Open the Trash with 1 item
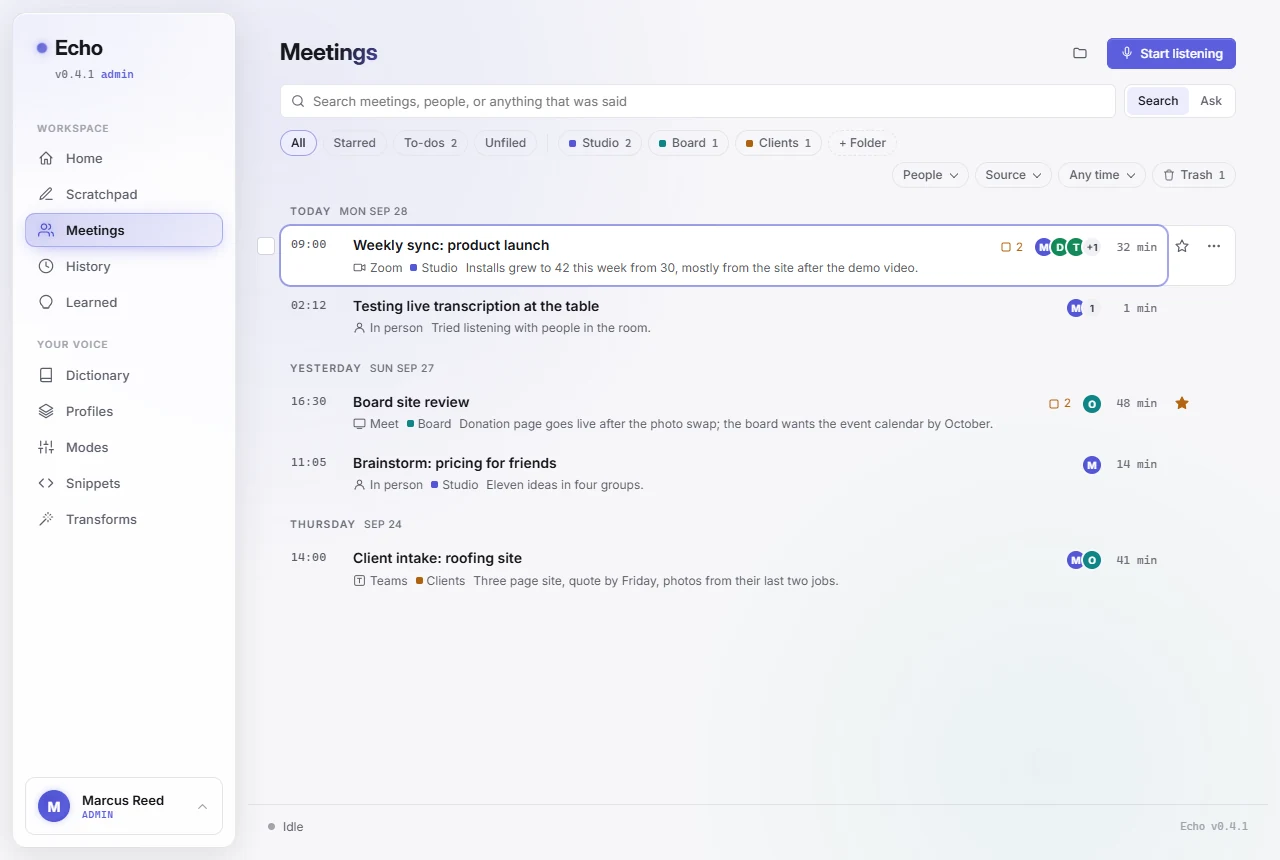 1194,175
